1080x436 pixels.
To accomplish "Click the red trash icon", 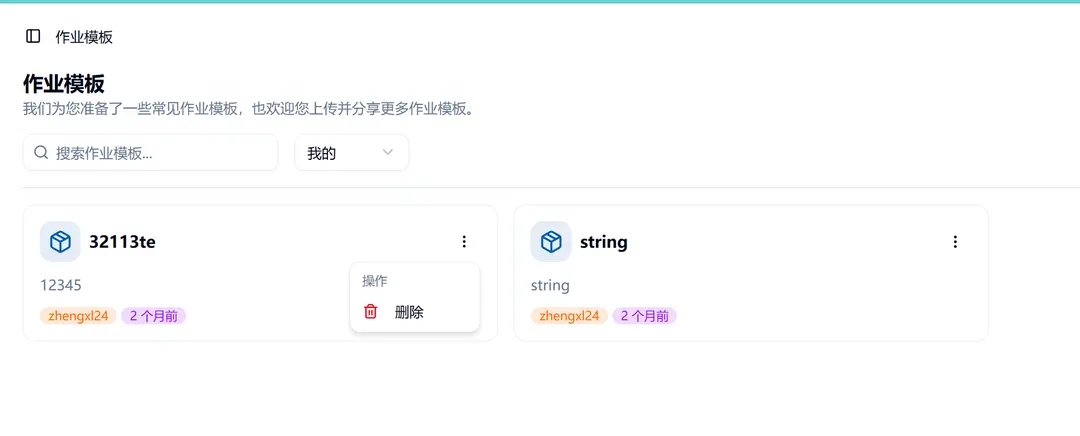I will pyautogui.click(x=371, y=312).
